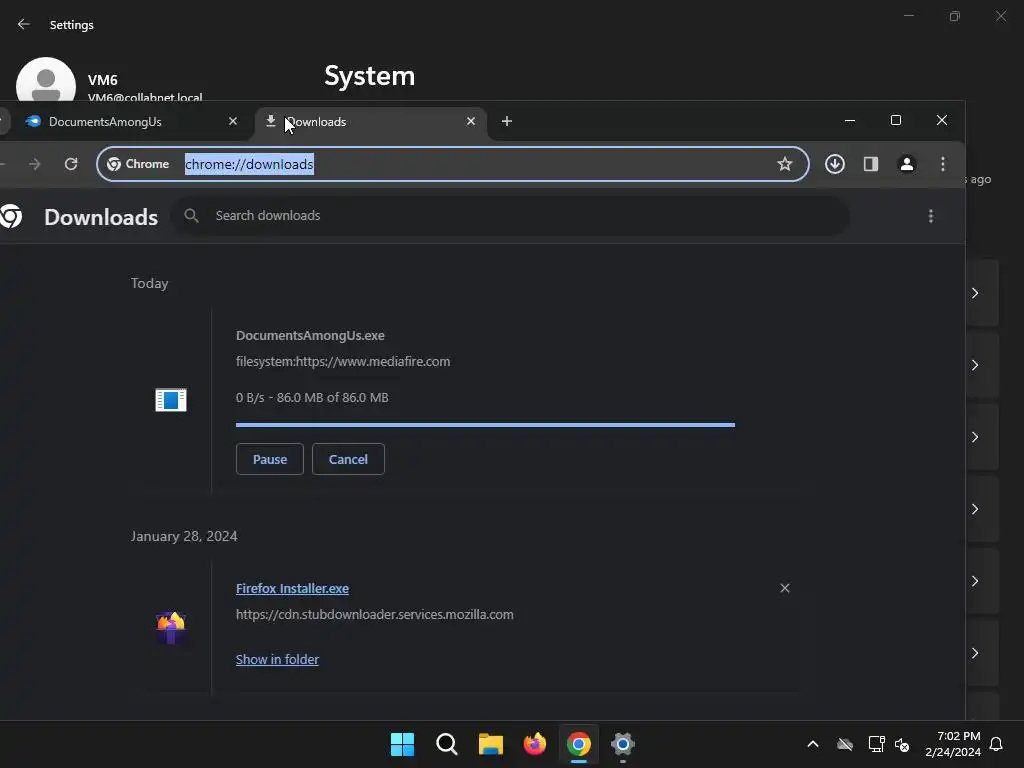The image size is (1024, 768).
Task: Switch to Settings from the taskbar
Action: pos(623,744)
